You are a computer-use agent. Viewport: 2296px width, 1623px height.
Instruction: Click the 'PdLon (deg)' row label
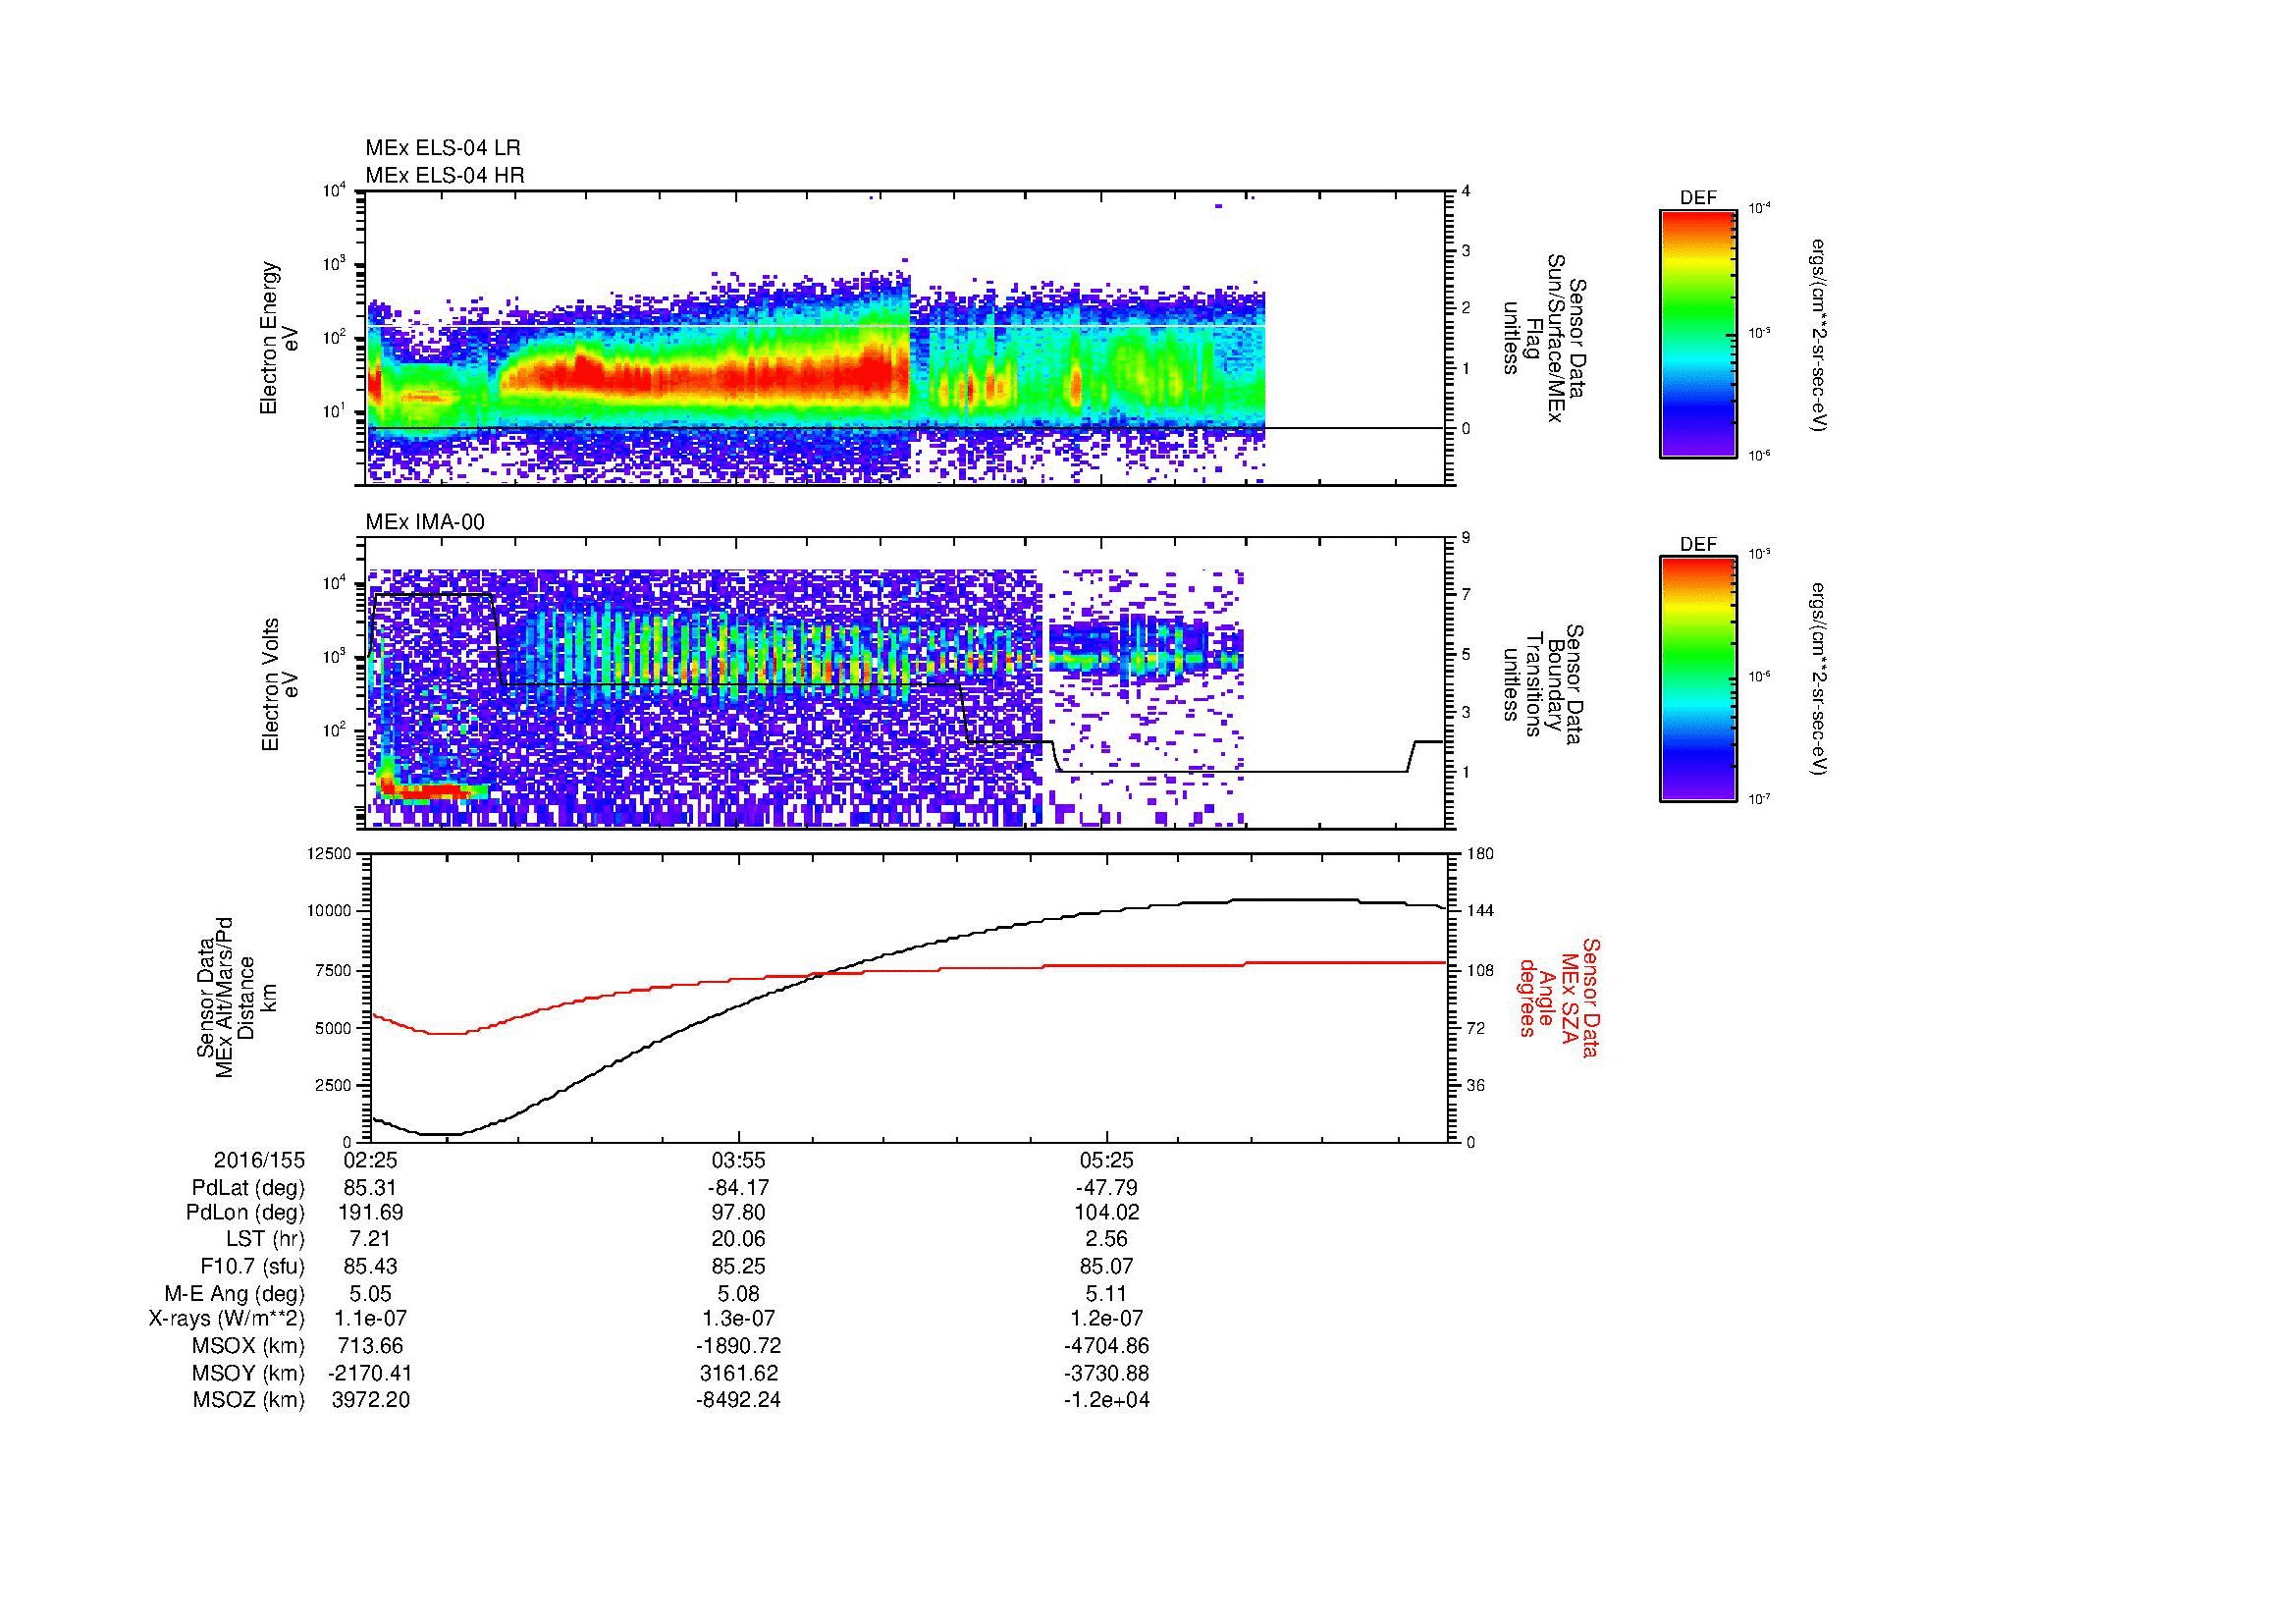click(x=247, y=1213)
